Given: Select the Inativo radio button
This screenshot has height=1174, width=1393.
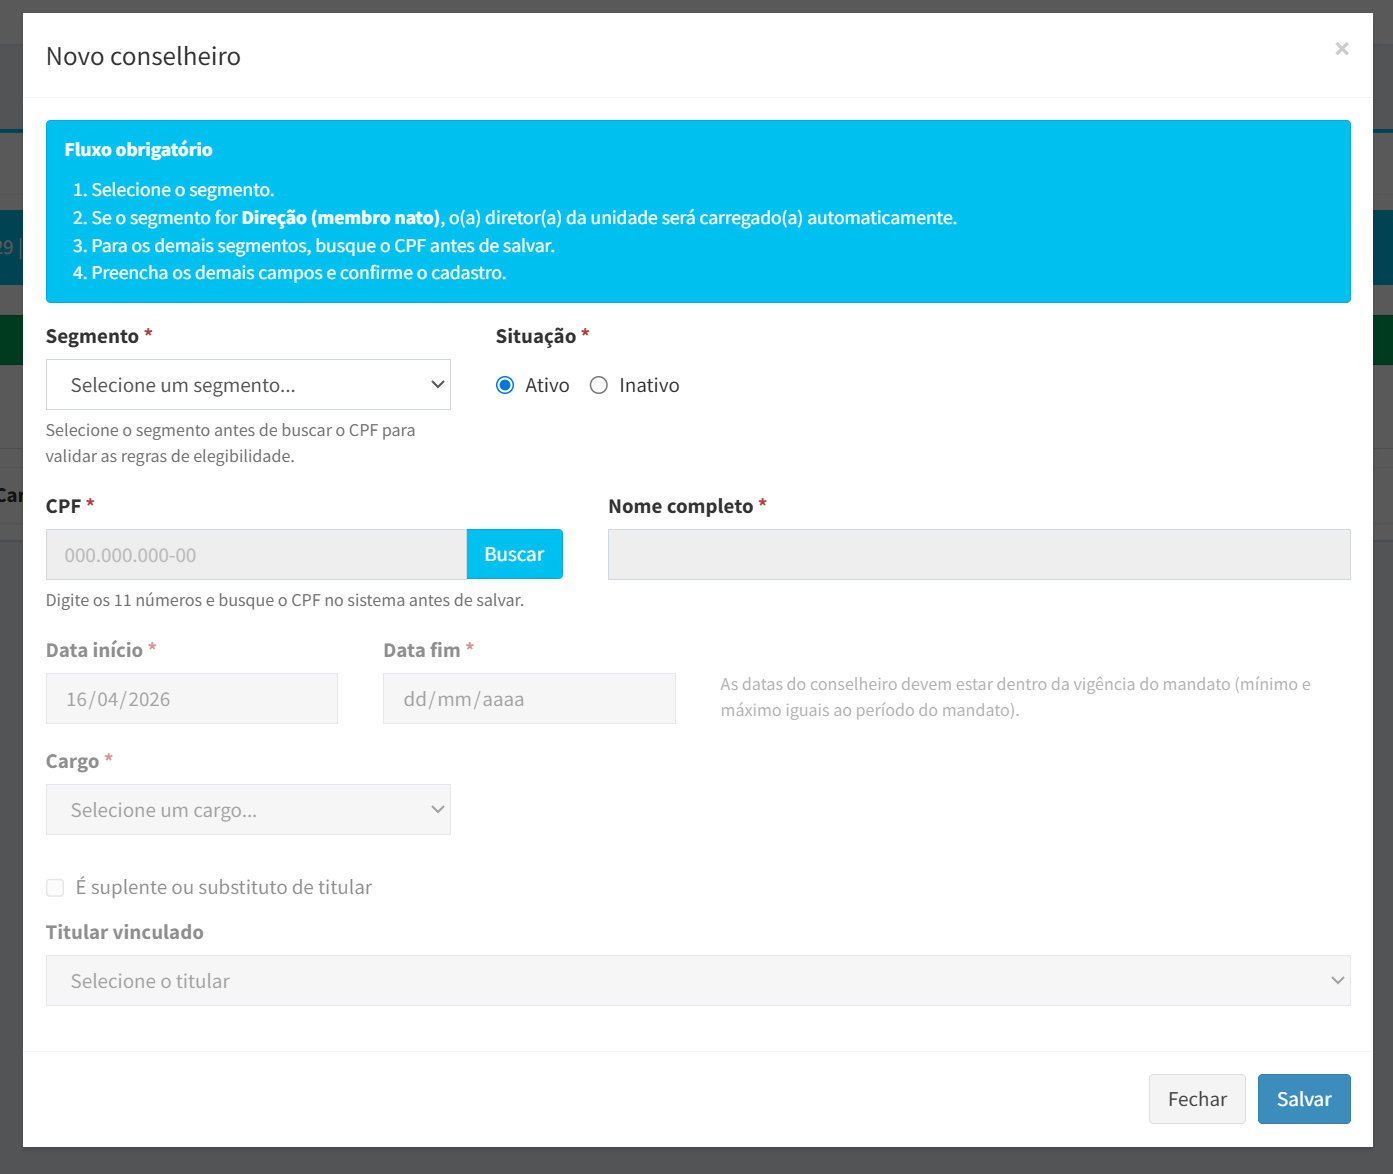Looking at the screenshot, I should (599, 386).
